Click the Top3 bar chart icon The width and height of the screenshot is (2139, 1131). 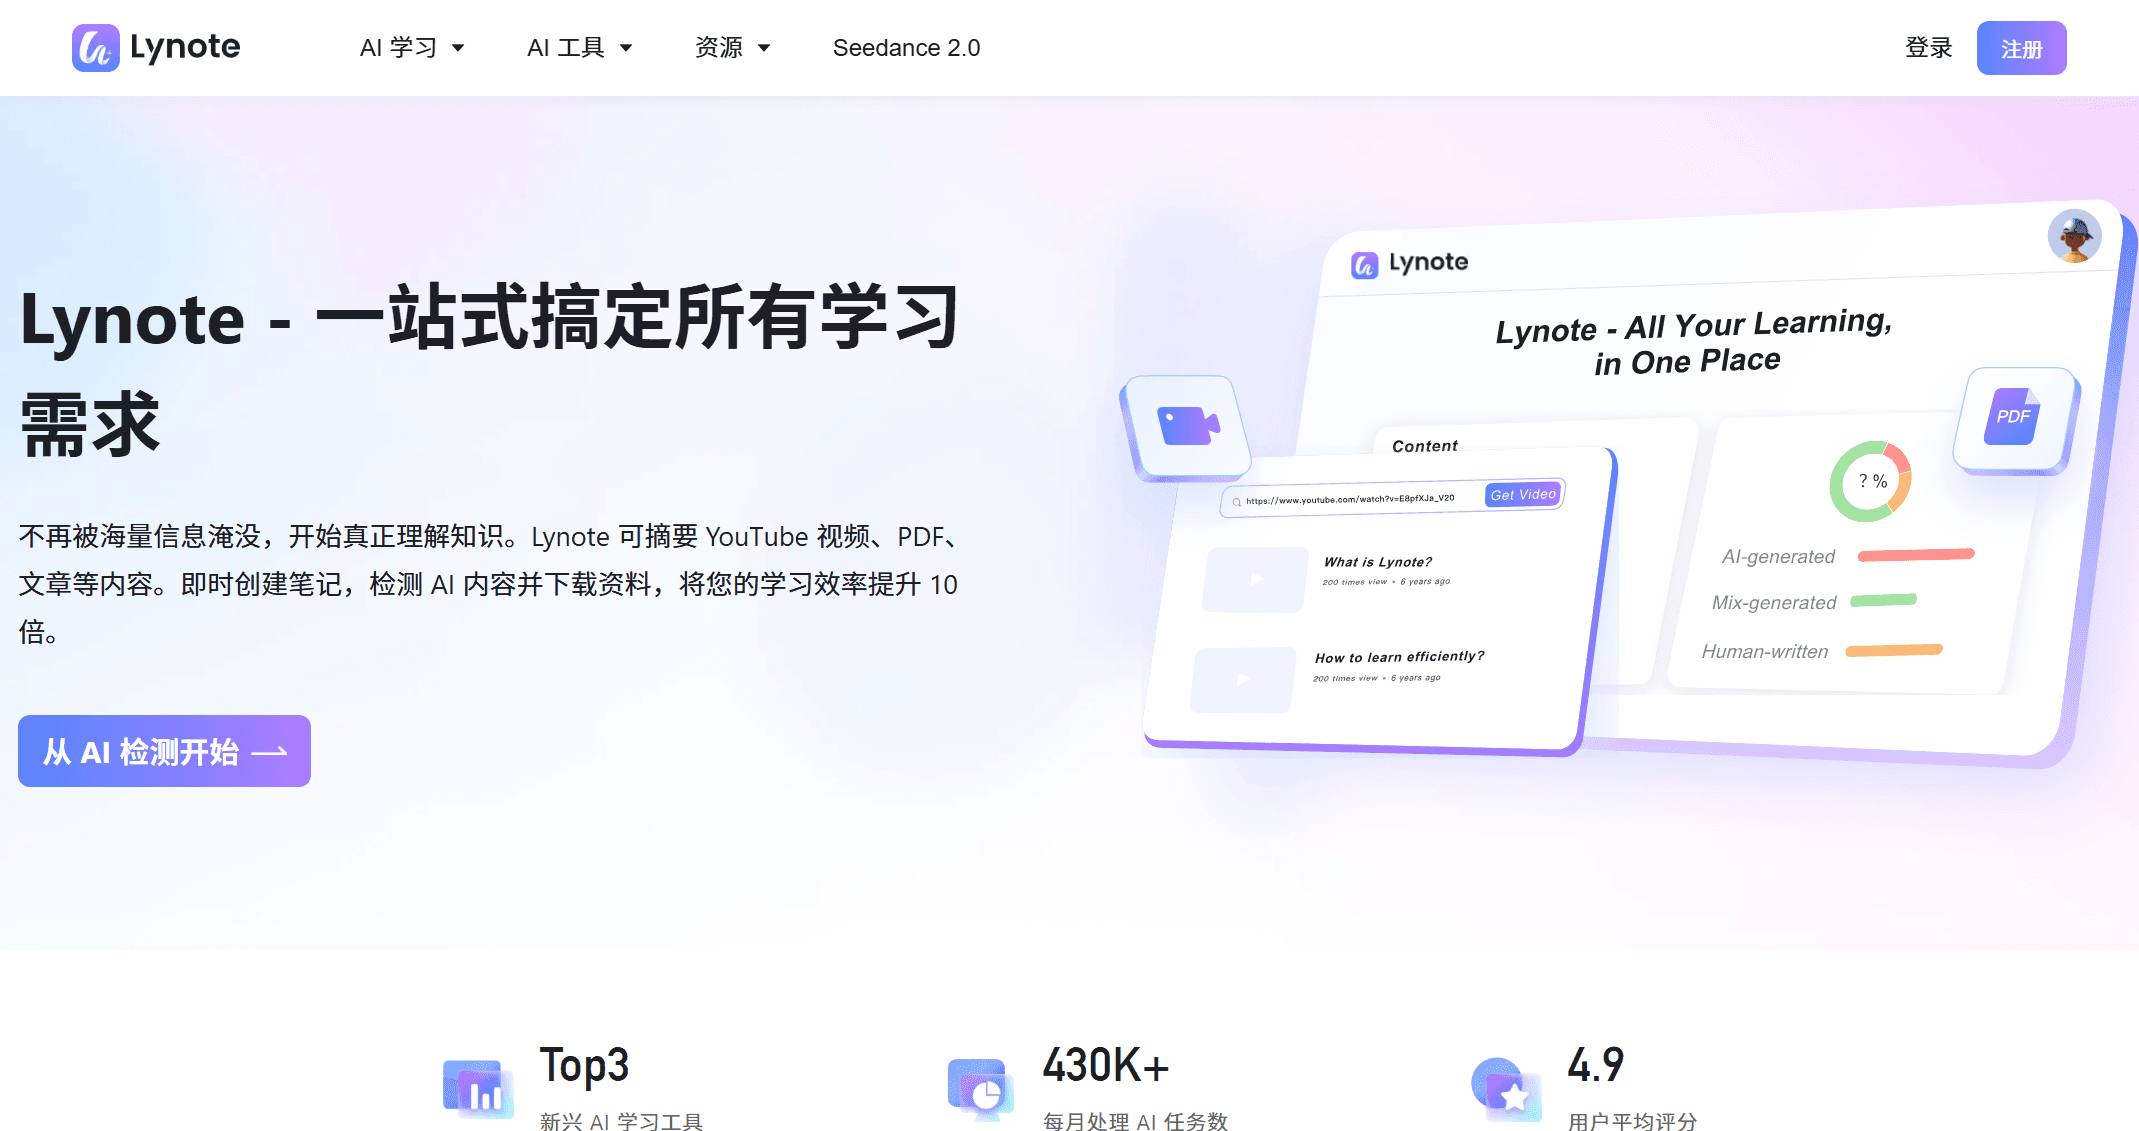click(x=477, y=1090)
